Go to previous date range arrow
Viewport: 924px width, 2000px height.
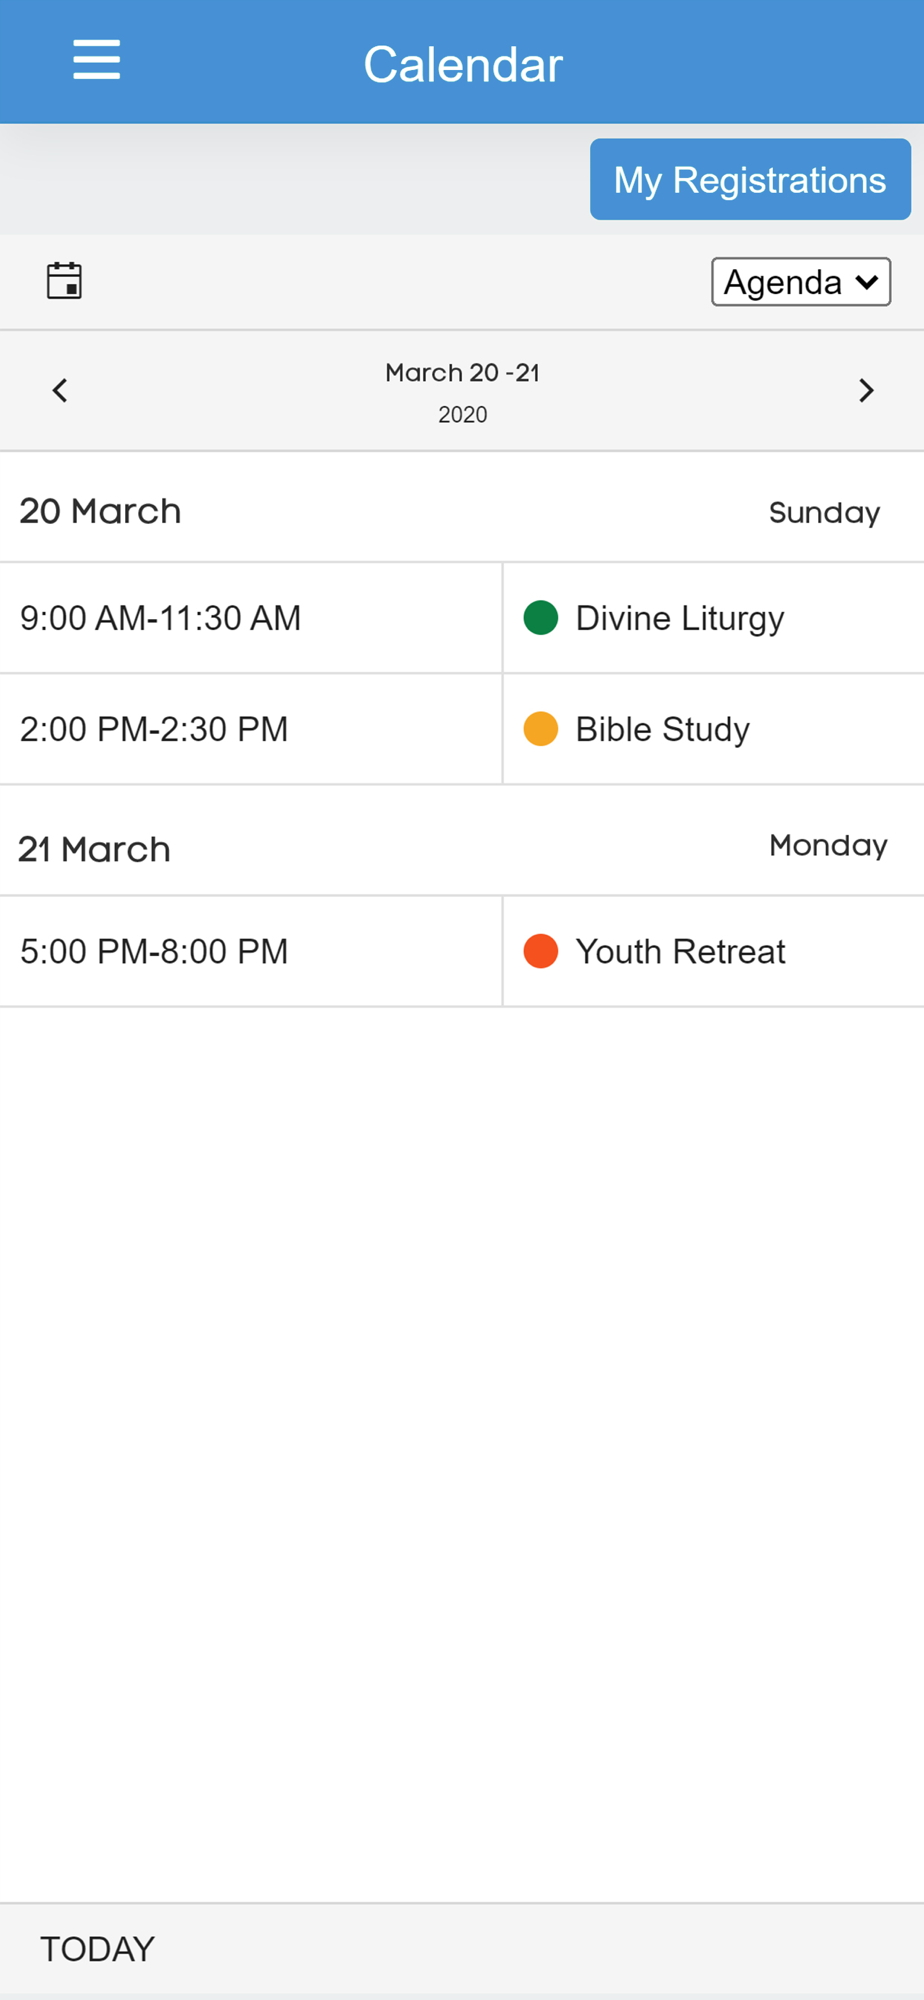[x=60, y=390]
